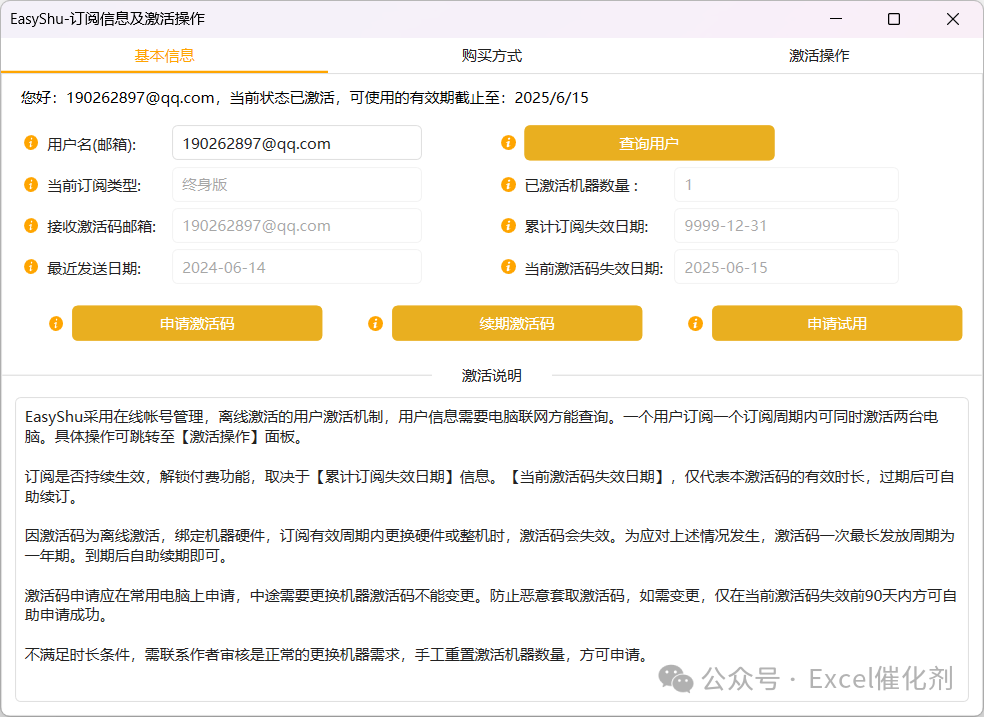Image resolution: width=984 pixels, height=717 pixels.
Task: Click the 申请试用 button
Action: click(x=837, y=323)
